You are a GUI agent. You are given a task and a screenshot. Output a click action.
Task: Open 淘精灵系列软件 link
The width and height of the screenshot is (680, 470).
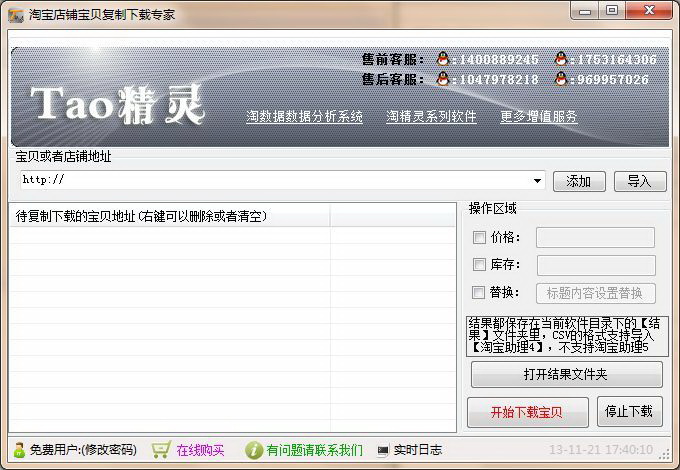point(432,116)
